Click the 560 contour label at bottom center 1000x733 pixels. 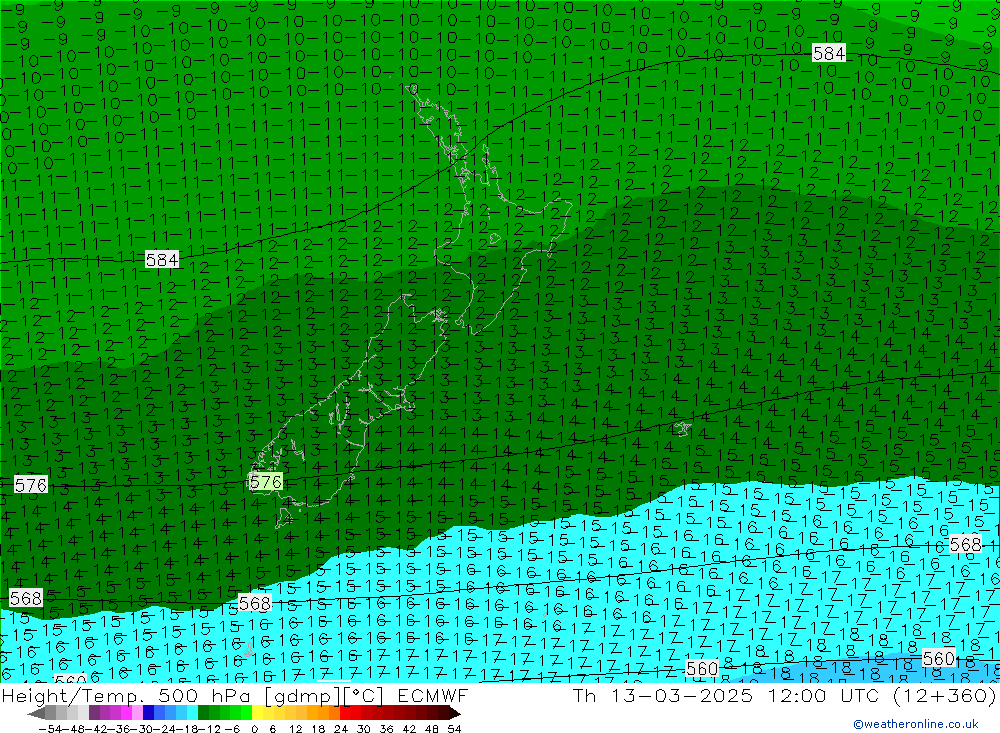click(702, 668)
